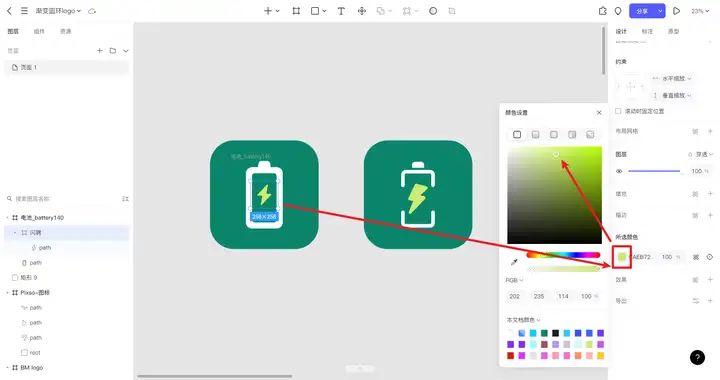Image resolution: width=720 pixels, height=380 pixels.
Task: Close the color settings panel
Action: (x=599, y=112)
